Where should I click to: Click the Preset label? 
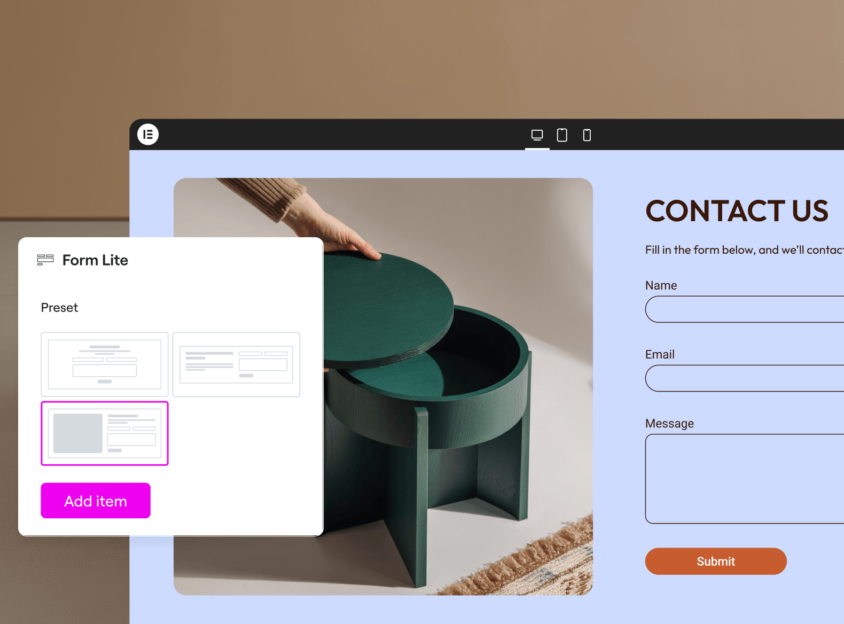[x=59, y=307]
